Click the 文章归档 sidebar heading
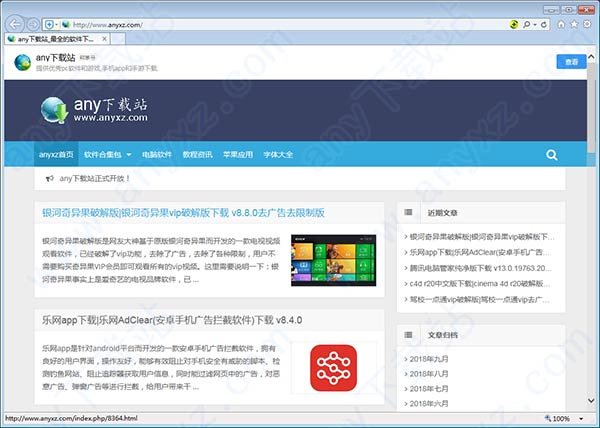Screen dimensions: 600x428 (442, 335)
